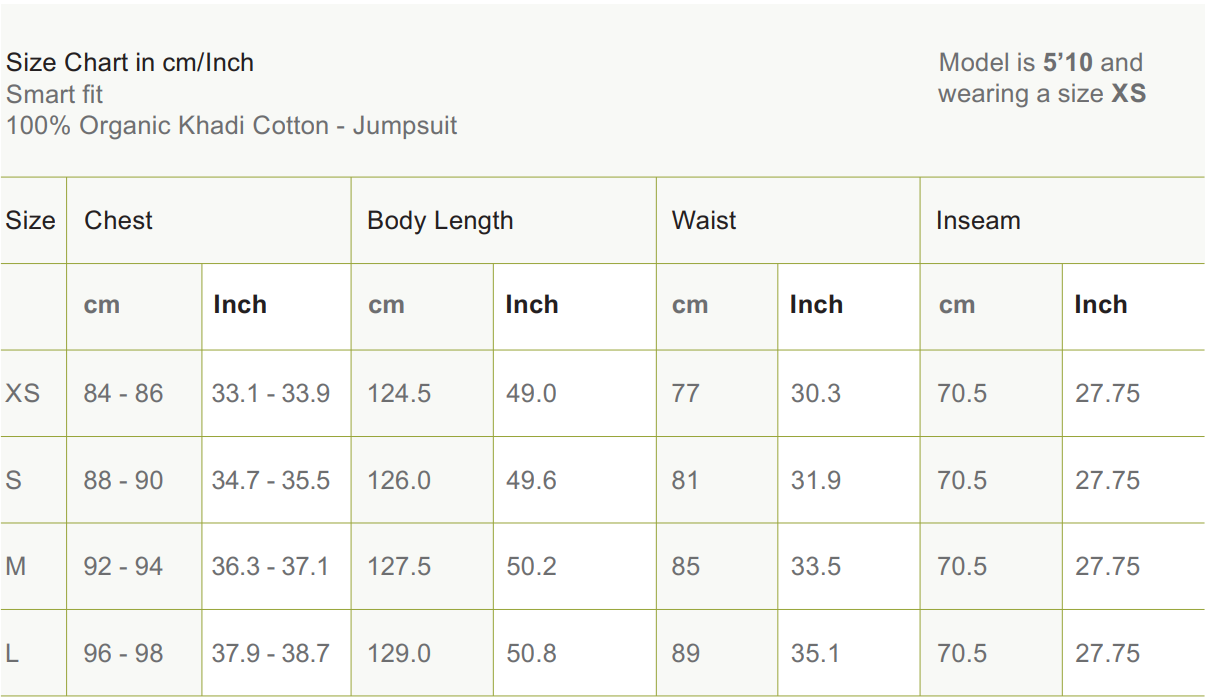Select the chest inch value 34.7 - 35.5
Screen dimensions: 1205x698
pos(270,481)
